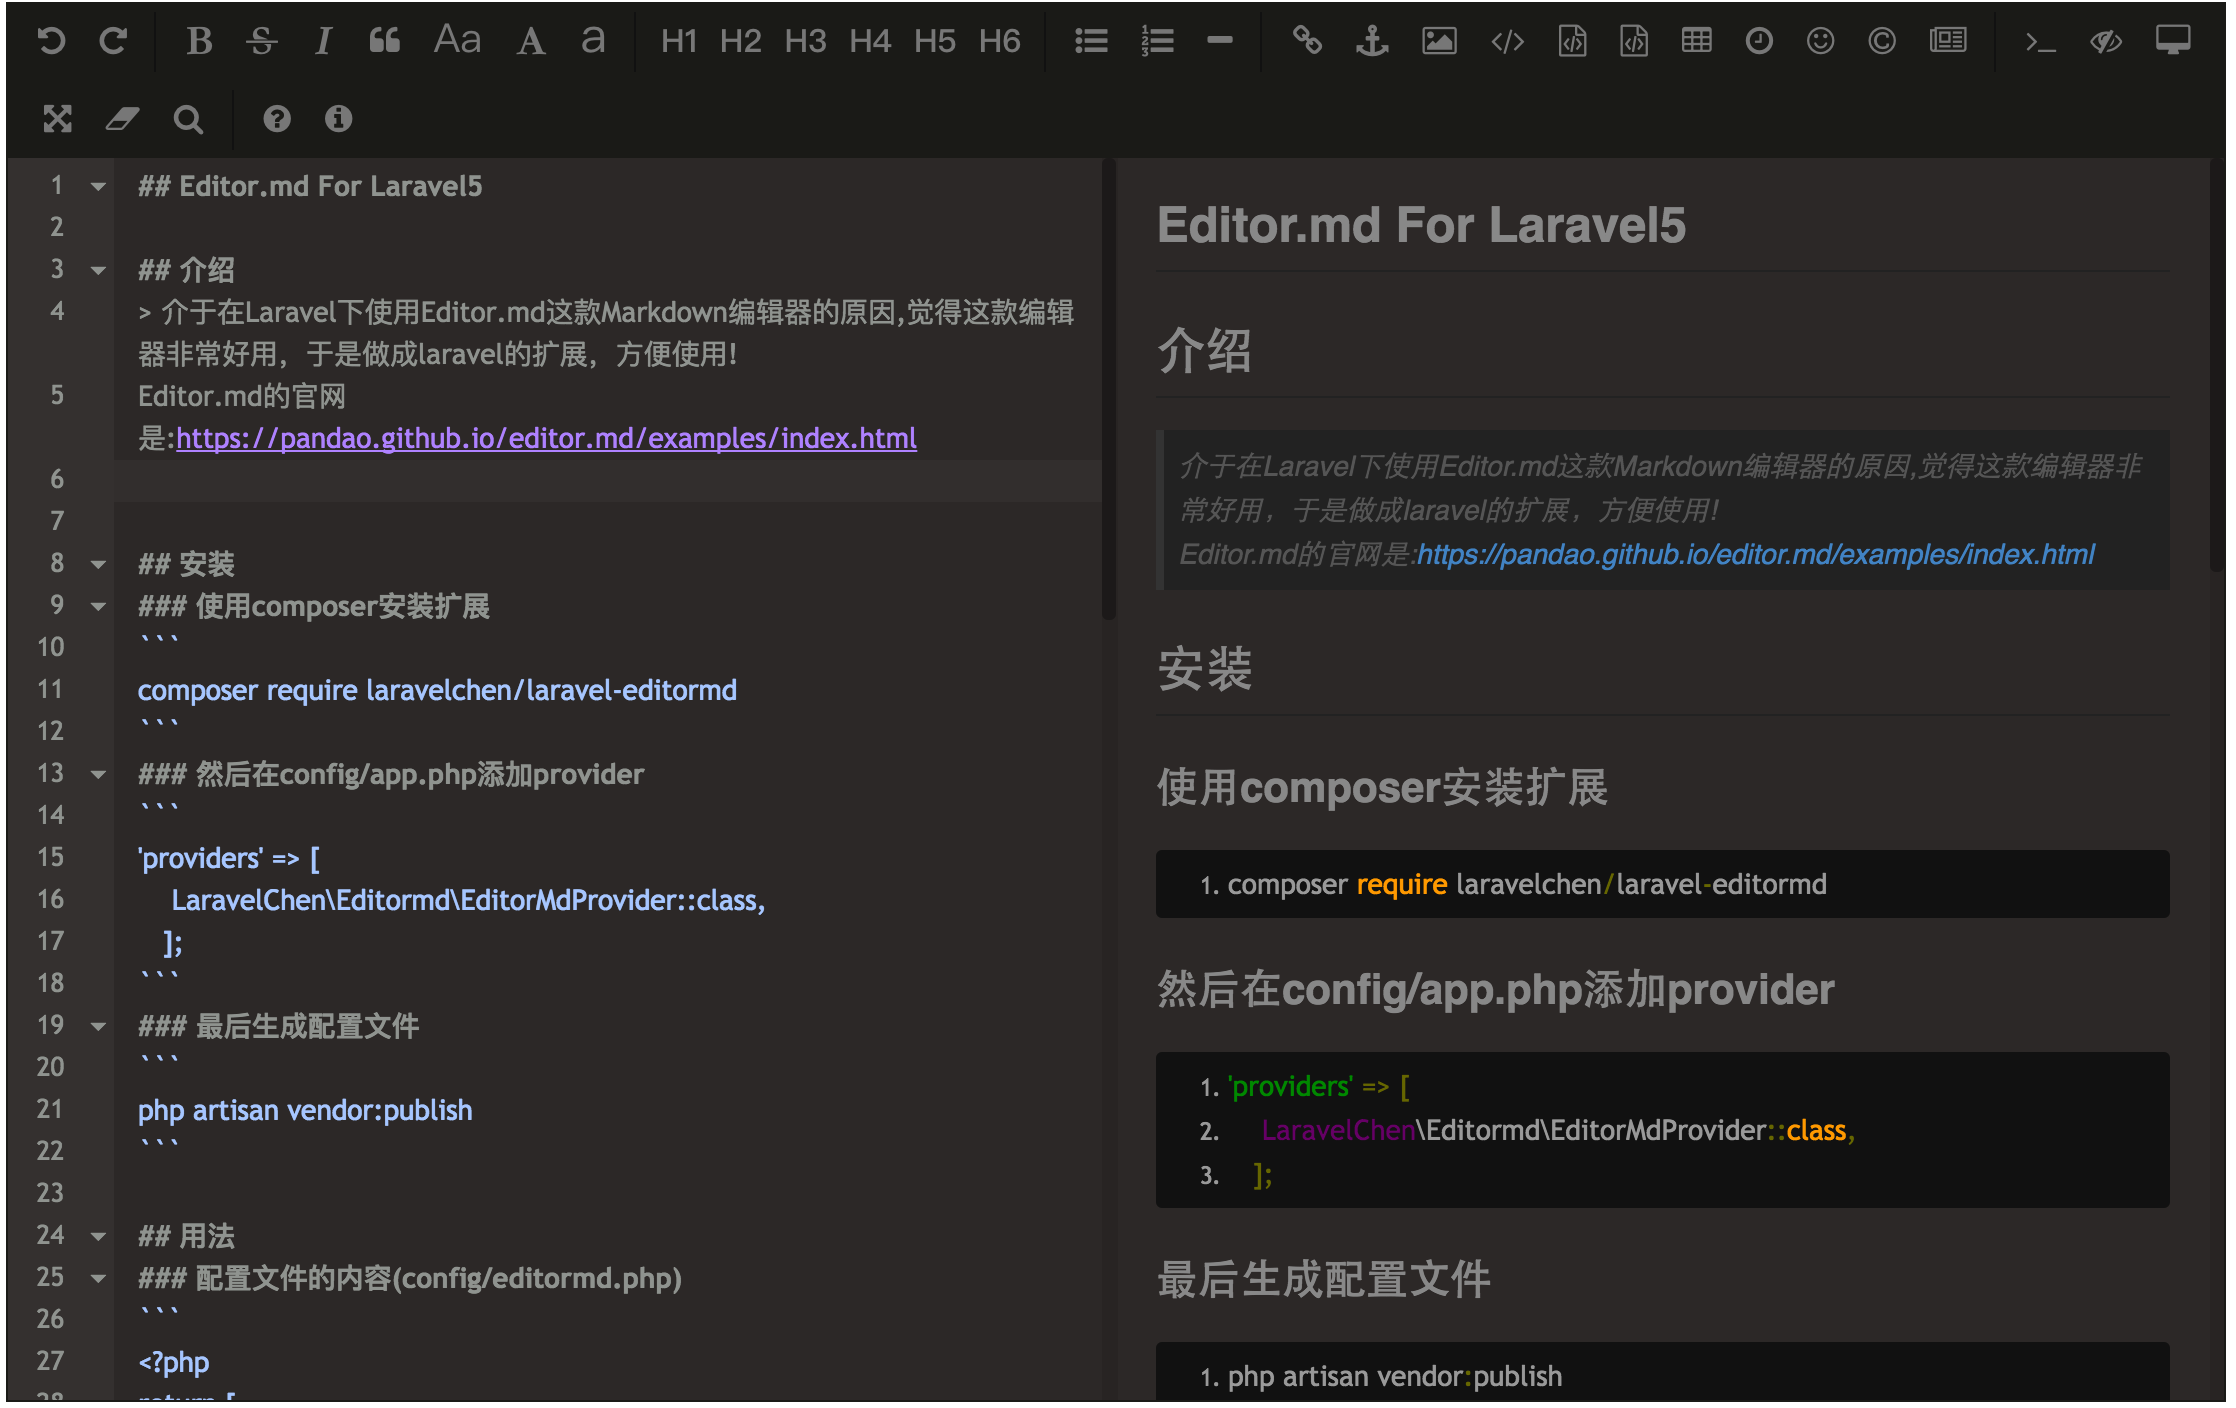Insert H5 heading
Image resolution: width=2236 pixels, height=1408 pixels.
click(935, 41)
